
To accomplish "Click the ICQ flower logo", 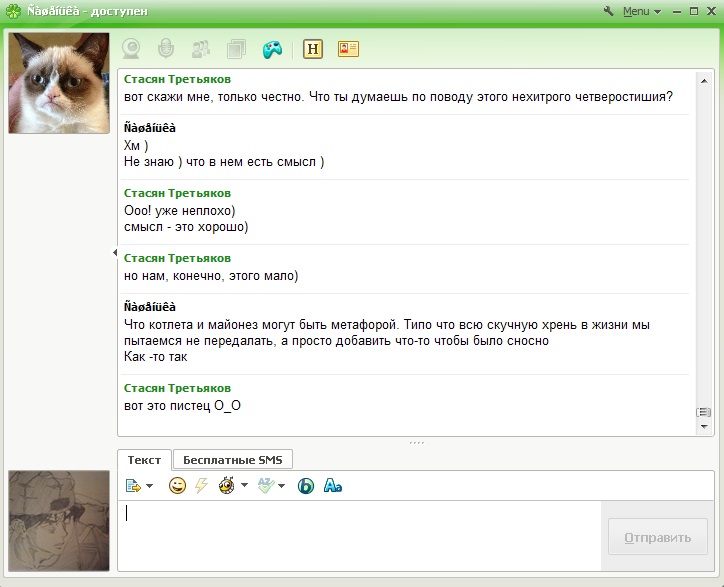I will 13,11.
